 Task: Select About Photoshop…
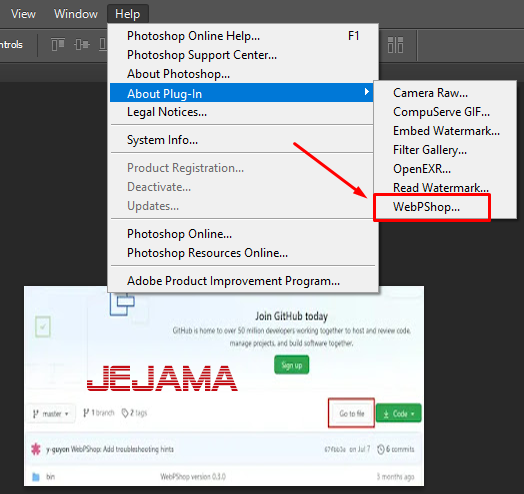[x=243, y=74]
